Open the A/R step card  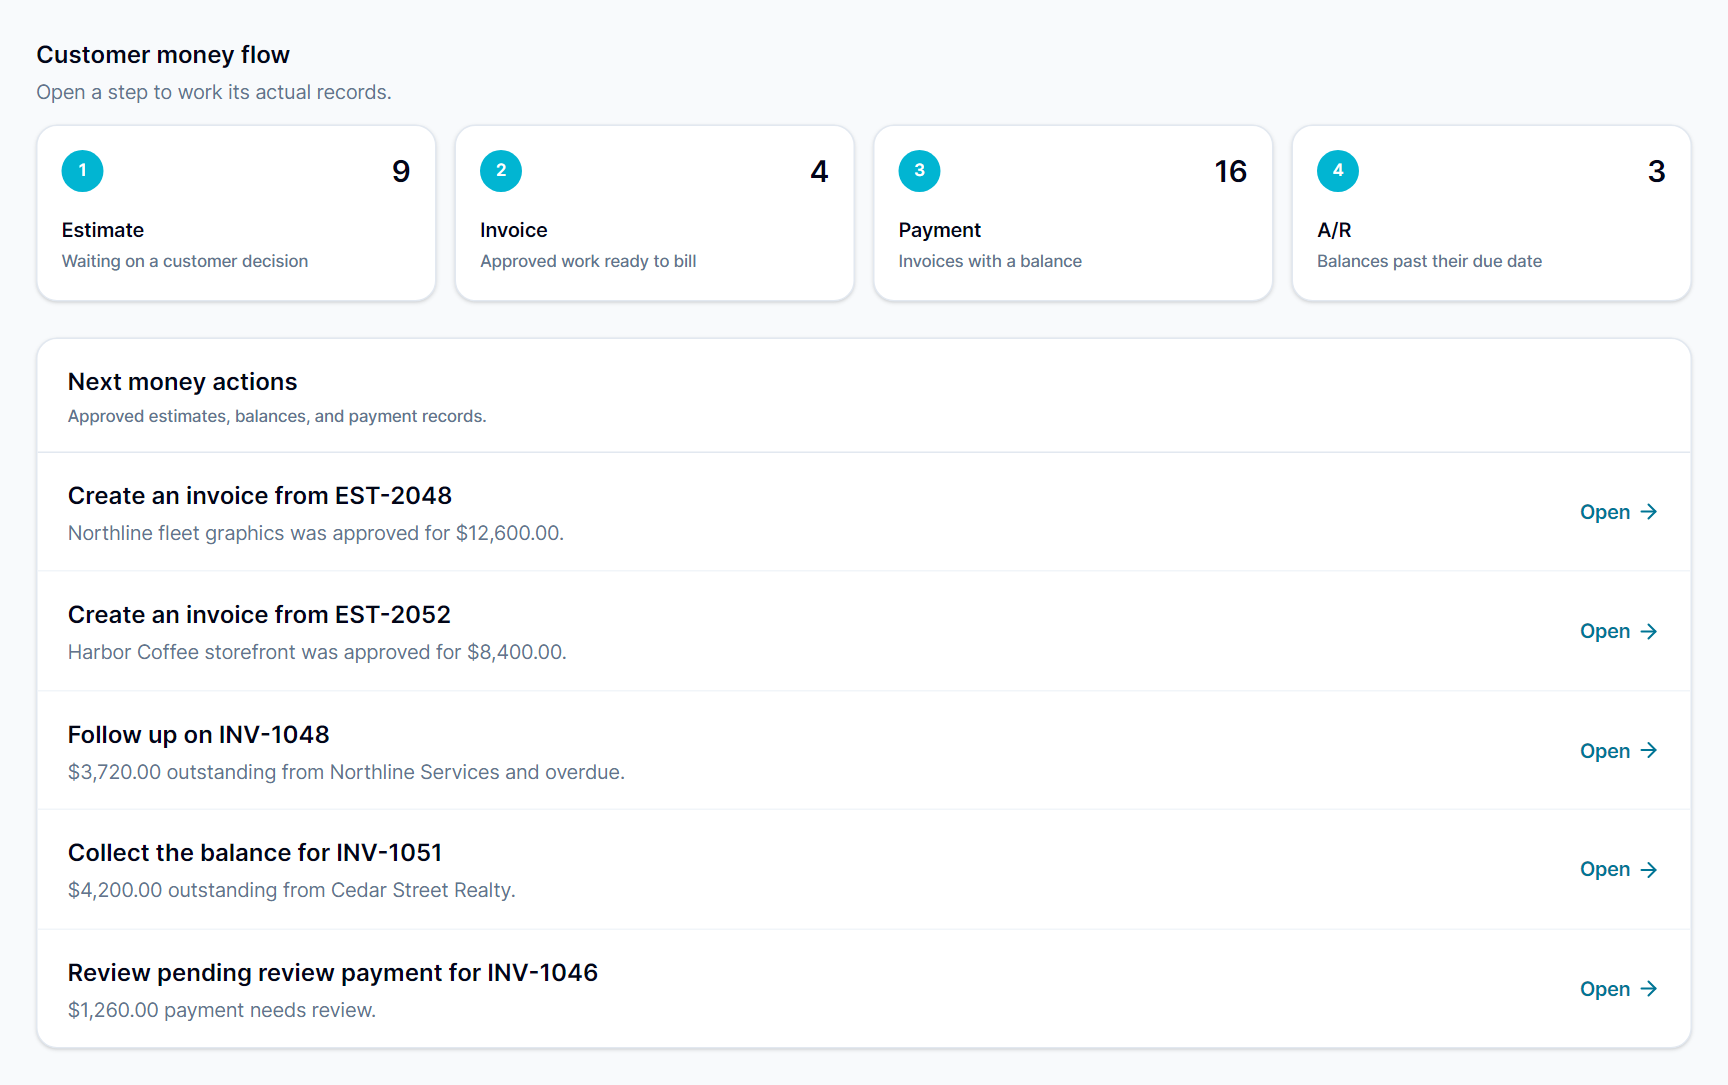click(x=1491, y=213)
